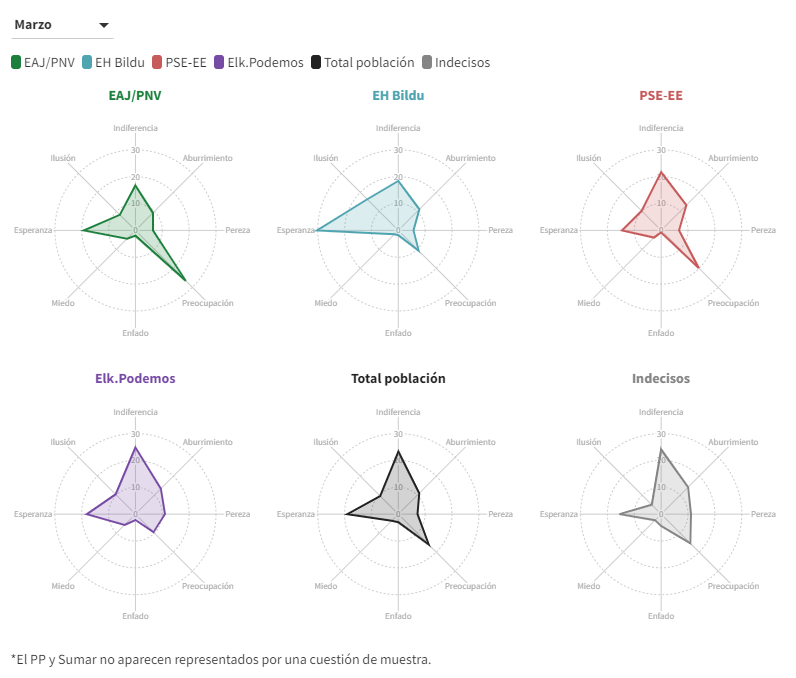Image resolution: width=796 pixels, height=678 pixels.
Task: Click the green EAJ/PNV legend swatch
Action: pyautogui.click(x=16, y=62)
